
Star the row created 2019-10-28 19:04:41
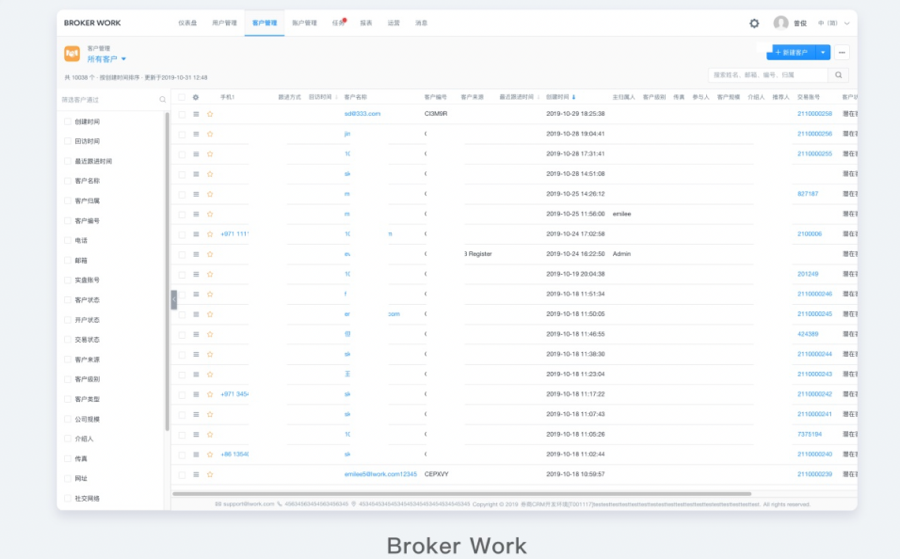[x=210, y=134]
